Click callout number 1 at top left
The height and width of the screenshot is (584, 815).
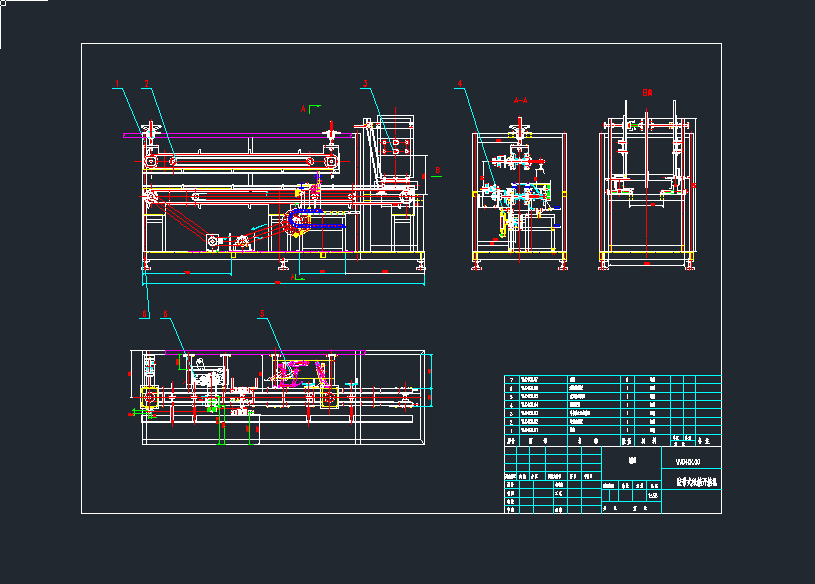117,84
